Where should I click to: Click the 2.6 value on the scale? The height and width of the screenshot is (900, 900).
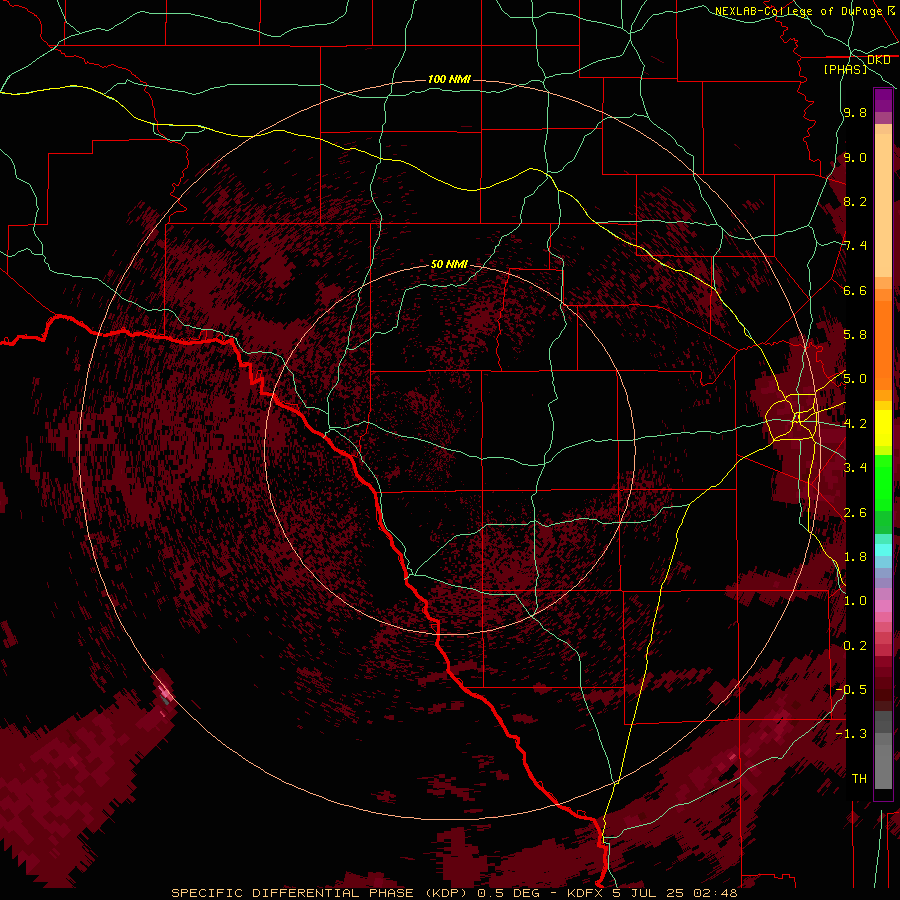(855, 513)
